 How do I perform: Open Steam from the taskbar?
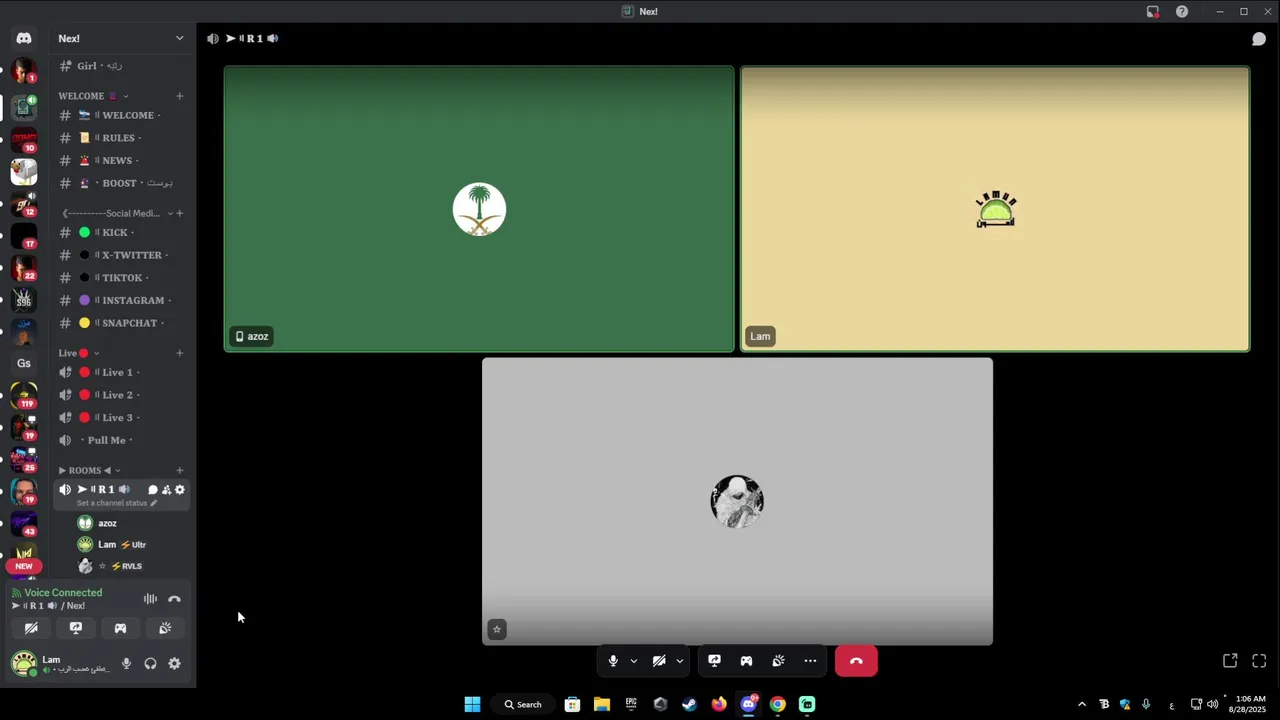coord(689,704)
